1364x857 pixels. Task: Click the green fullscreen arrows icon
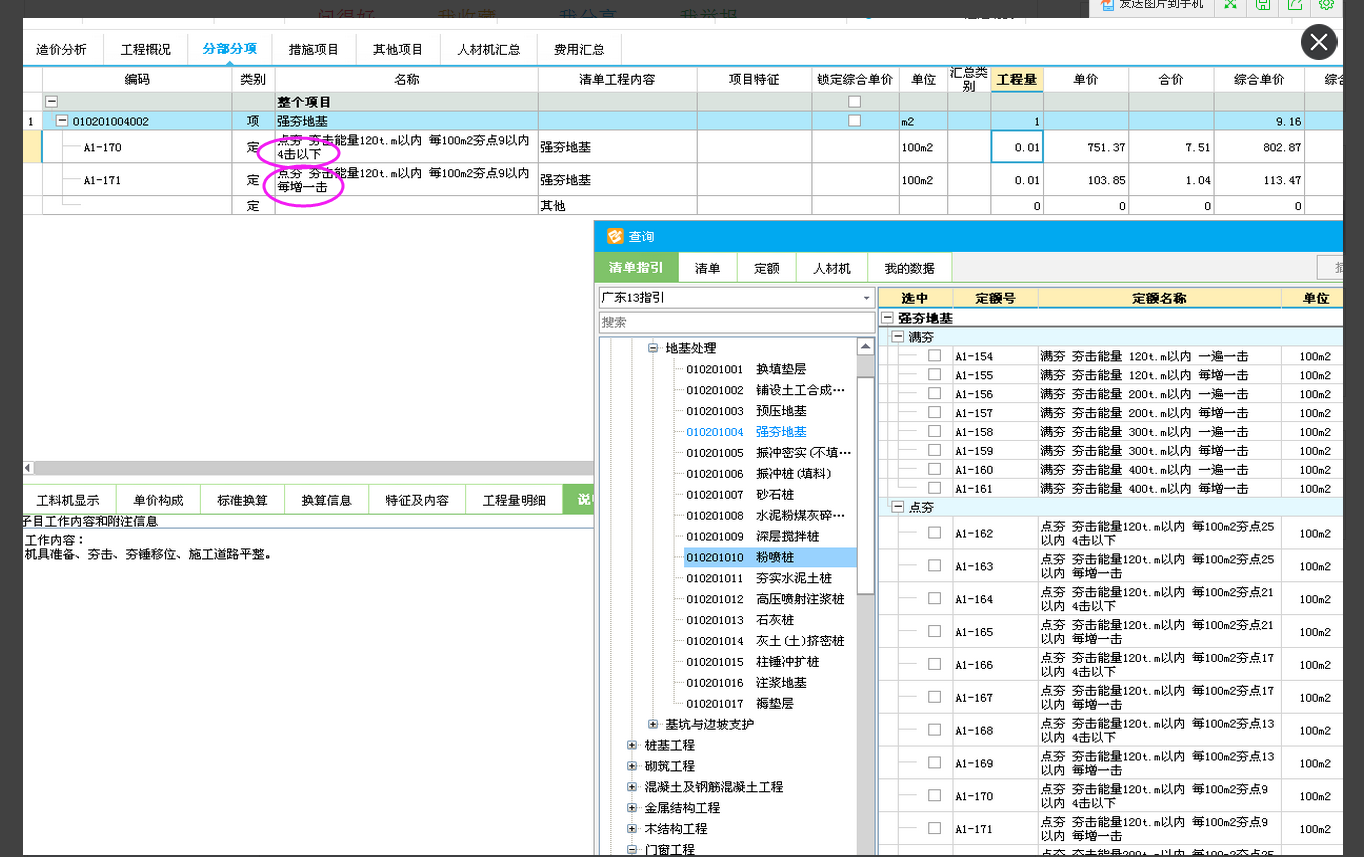[x=1231, y=4]
